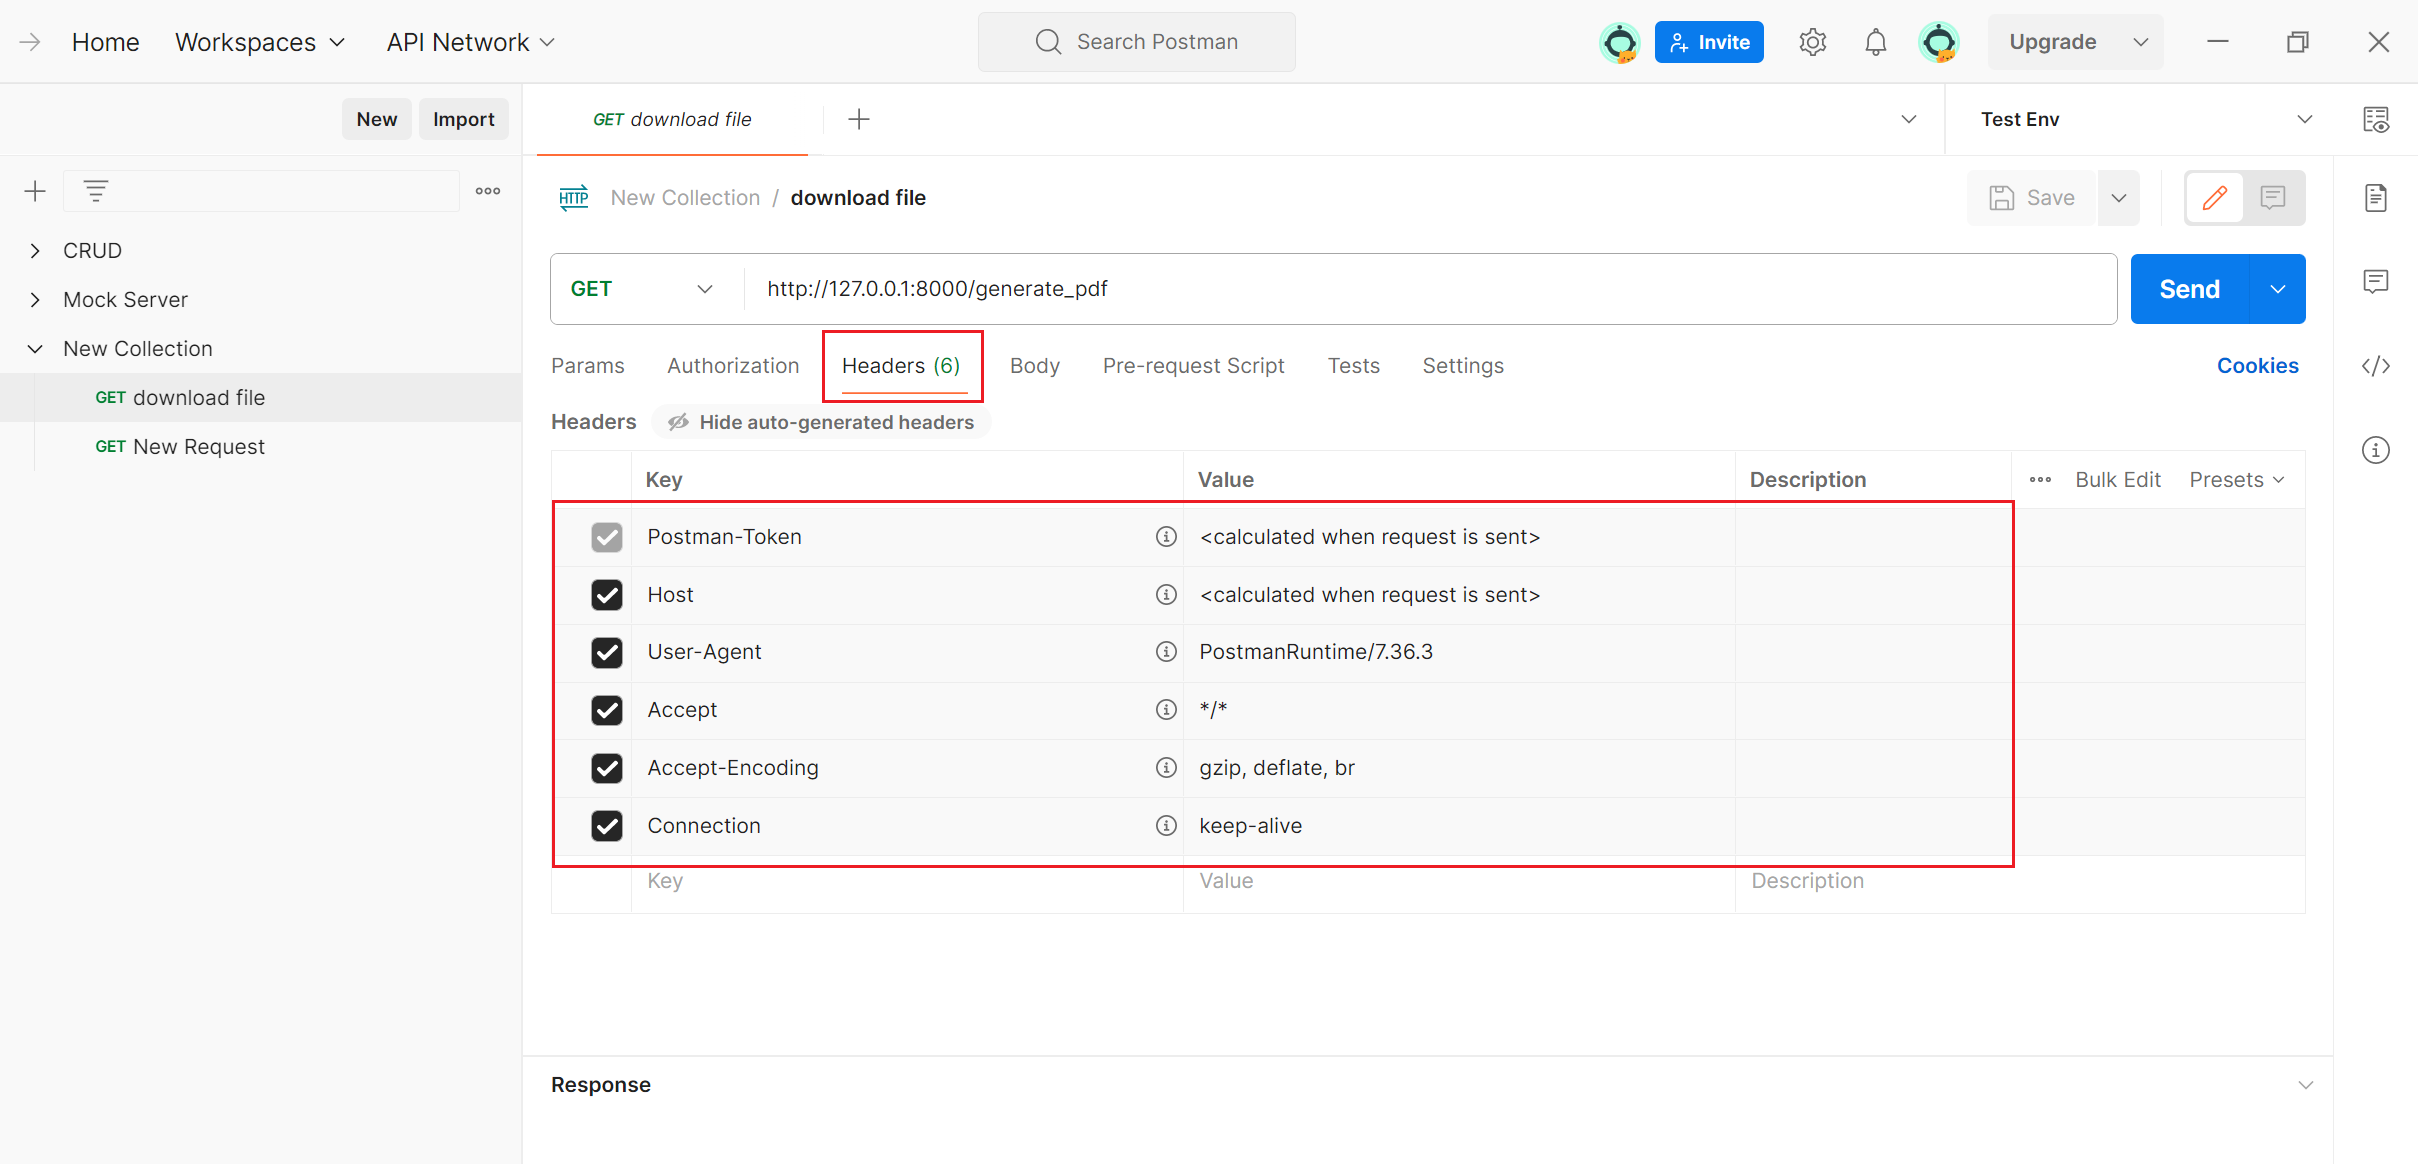Open the Upgrade dropdown arrow
Screen dimensions: 2418x1164
2140,42
